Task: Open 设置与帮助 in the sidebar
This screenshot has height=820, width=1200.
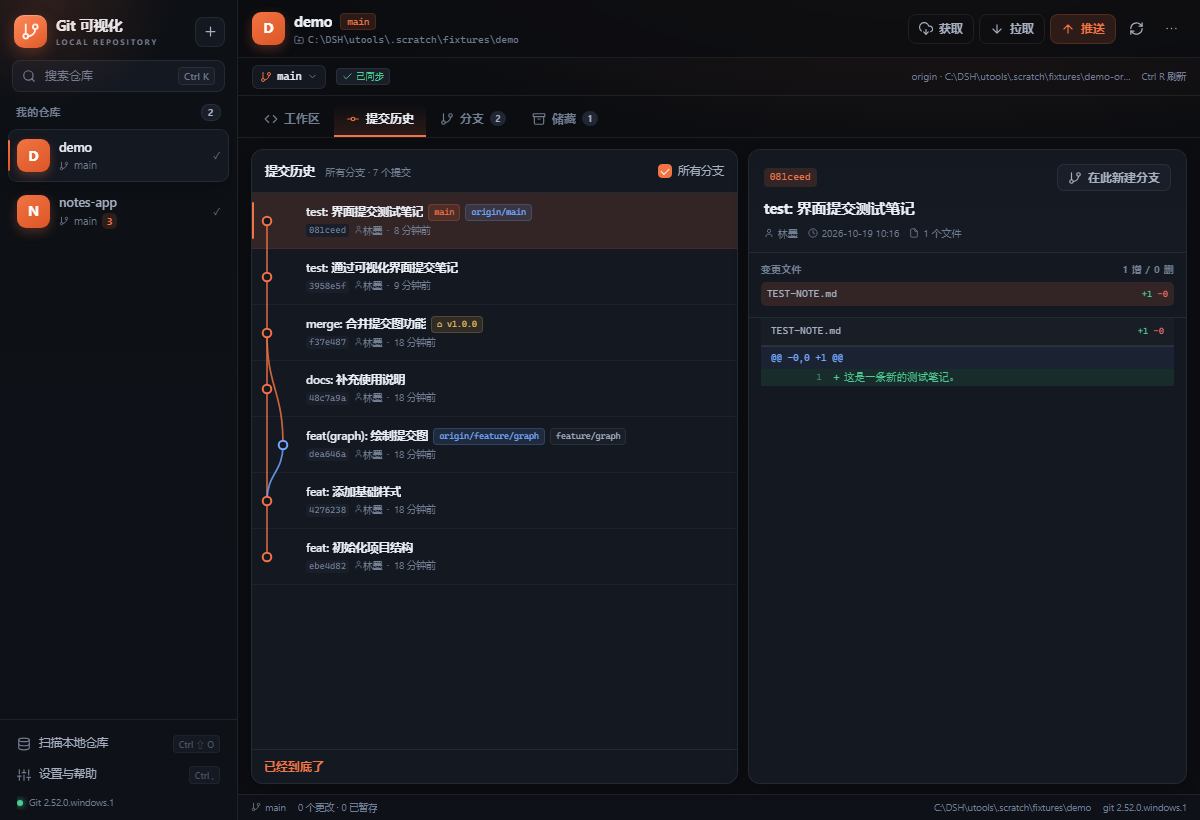Action: [118, 774]
